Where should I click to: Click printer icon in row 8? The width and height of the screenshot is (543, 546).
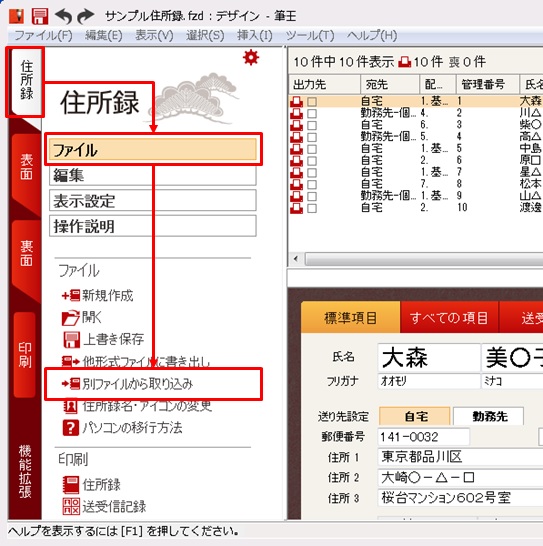(296, 185)
